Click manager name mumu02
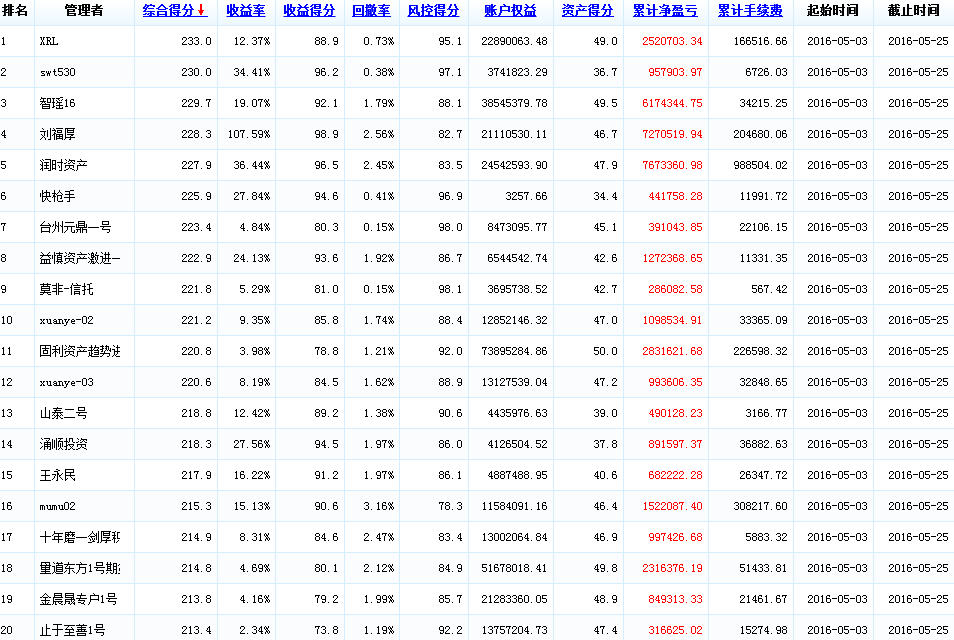954x640 pixels. click(57, 507)
